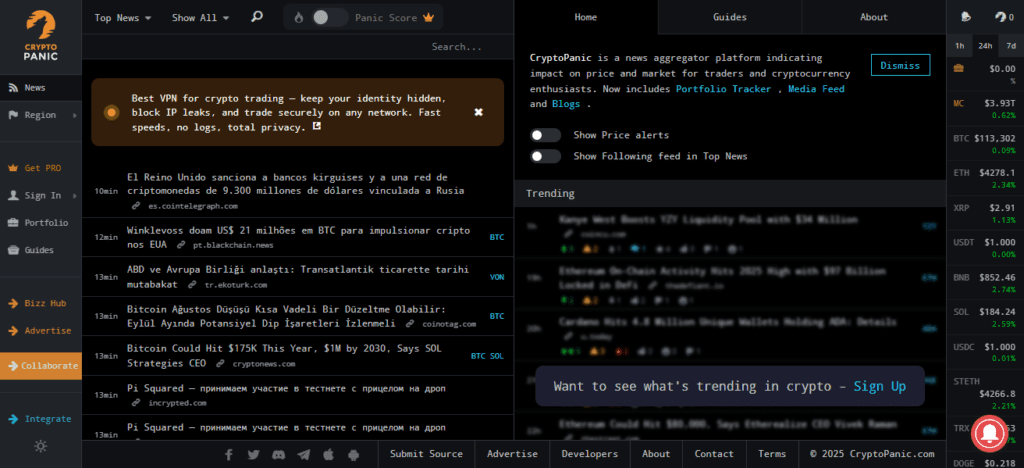Select the 7d price interval
The width and height of the screenshot is (1024, 468).
(1011, 46)
